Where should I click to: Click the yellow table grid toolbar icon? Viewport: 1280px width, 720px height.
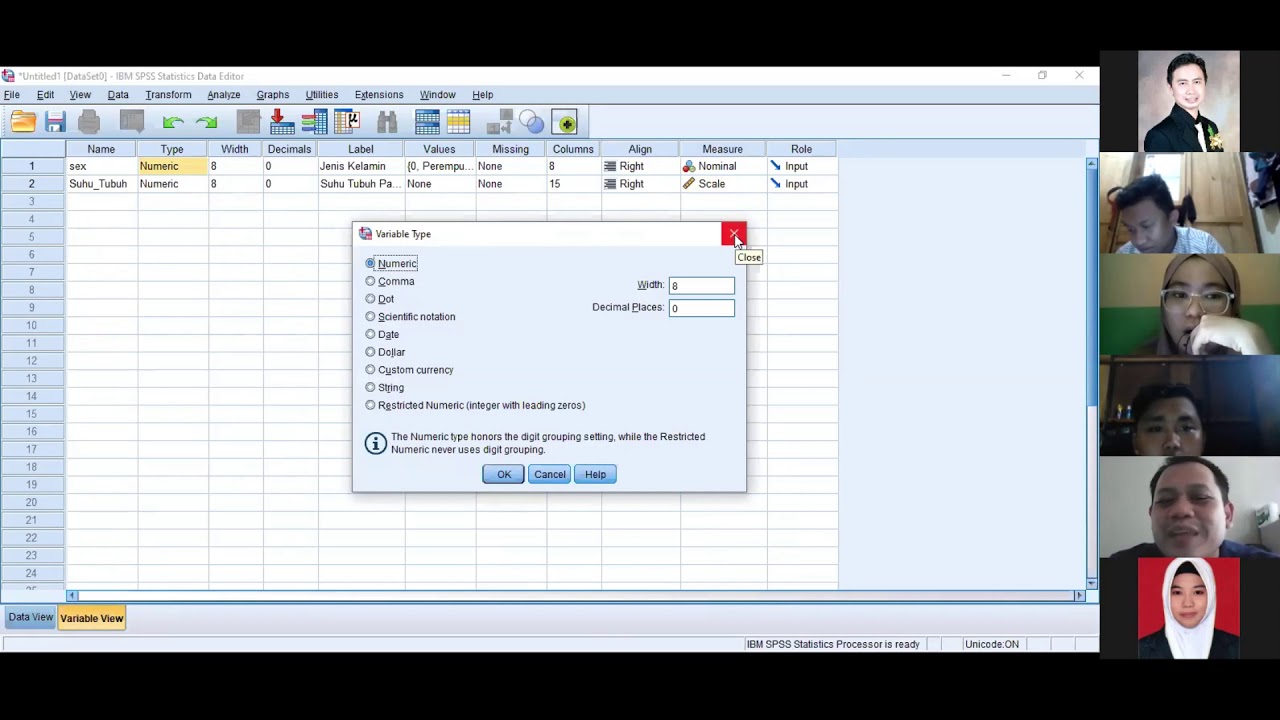coord(459,123)
